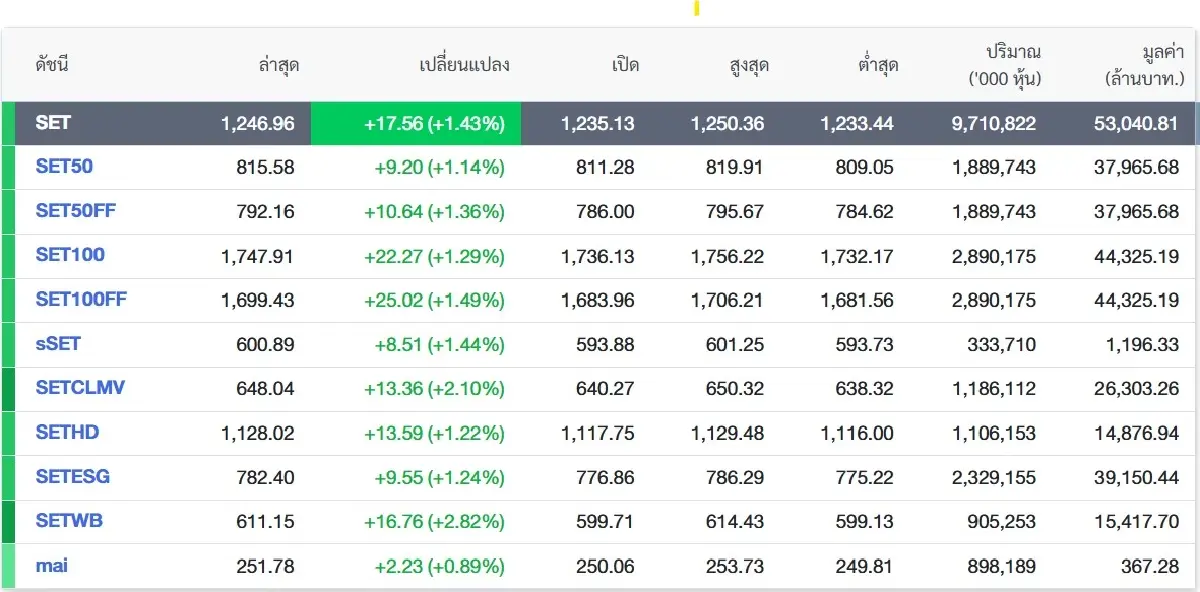Viewport: 1200px width, 592px height.
Task: Open the SETWB index page
Action: pyautogui.click(x=67, y=521)
